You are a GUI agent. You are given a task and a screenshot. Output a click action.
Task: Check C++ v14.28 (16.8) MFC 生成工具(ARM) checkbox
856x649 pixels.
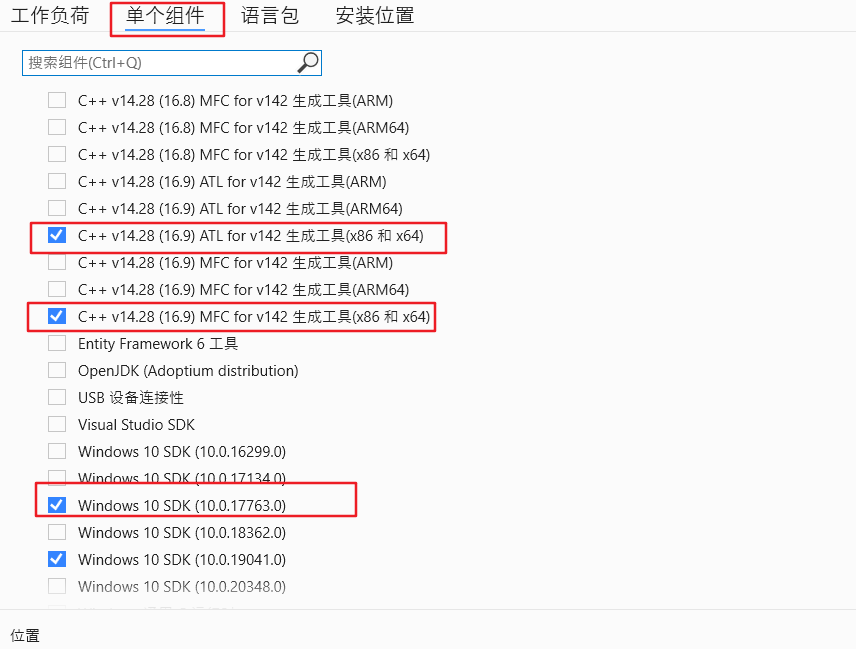(57, 100)
